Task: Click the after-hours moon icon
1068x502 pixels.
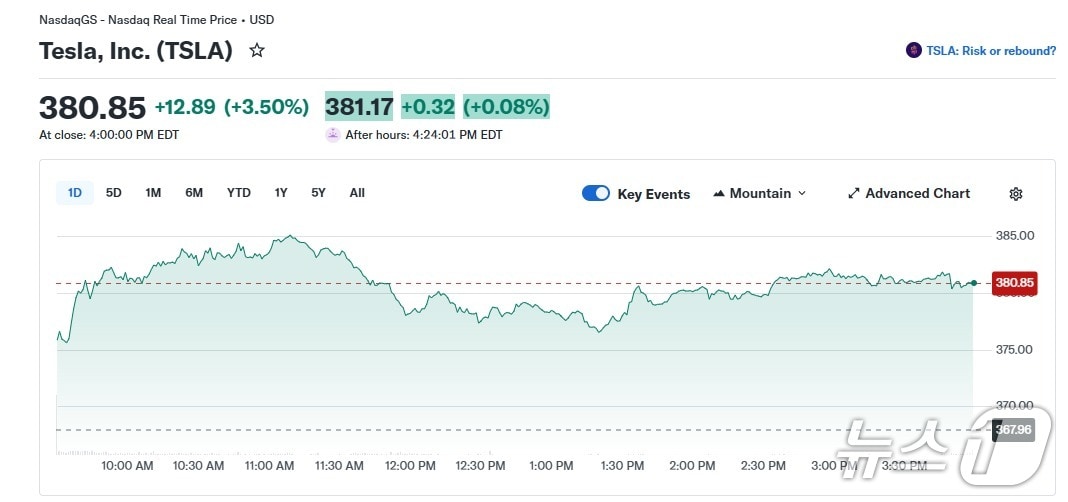Action: [333, 135]
